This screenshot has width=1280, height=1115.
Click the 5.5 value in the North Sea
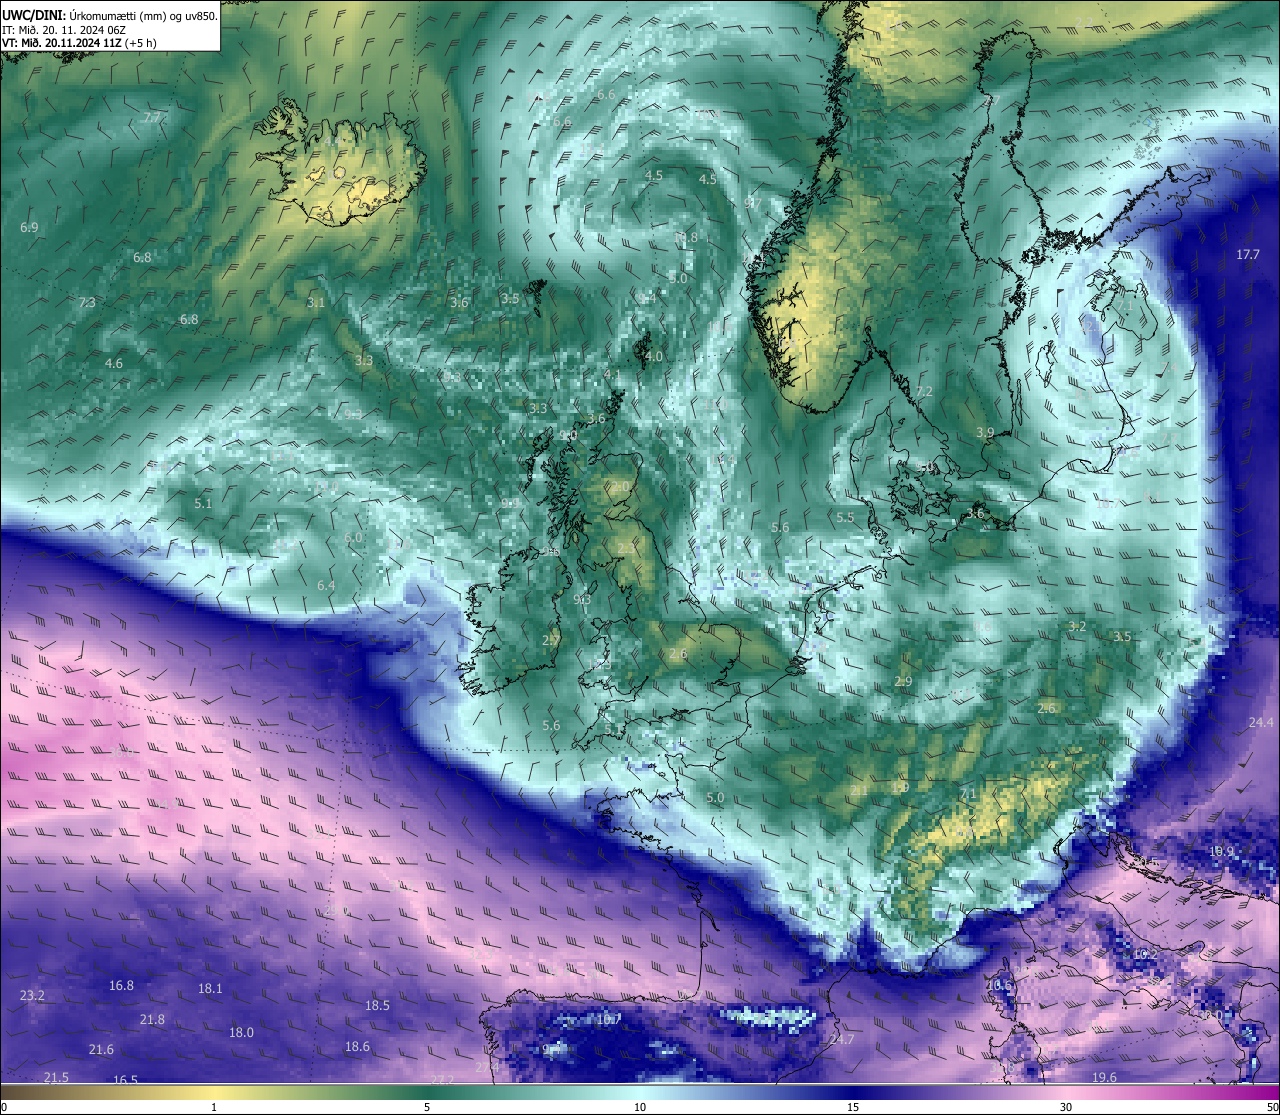[845, 517]
